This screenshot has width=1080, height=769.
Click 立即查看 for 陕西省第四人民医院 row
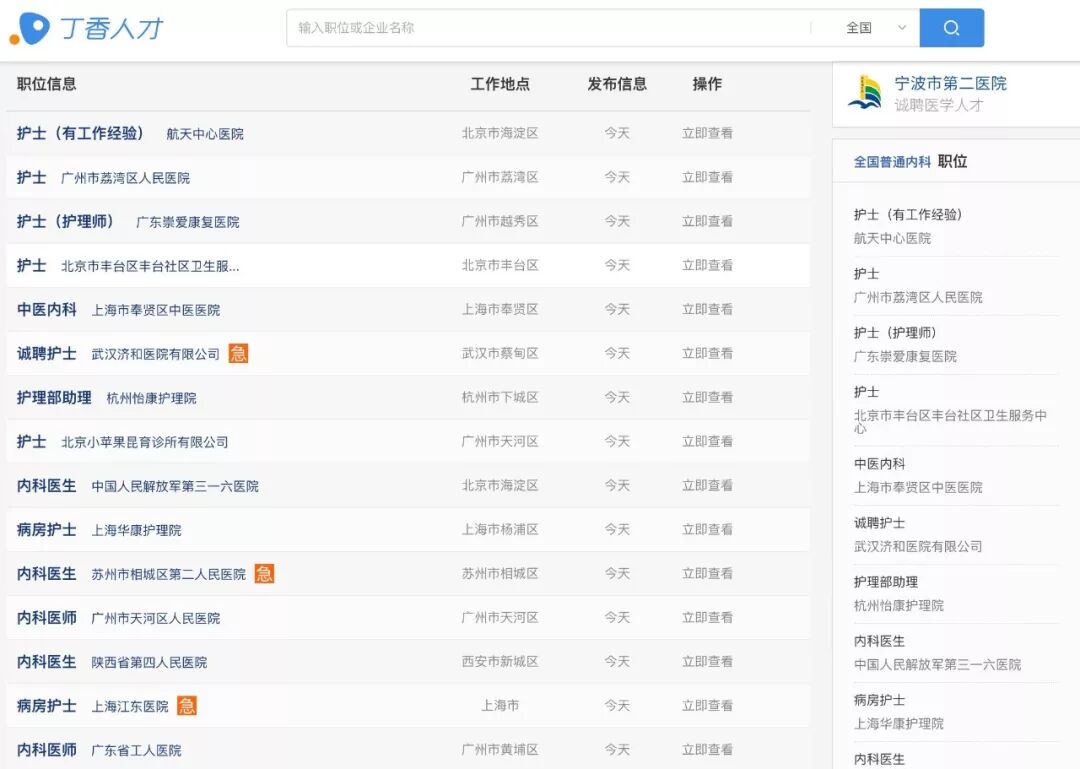tap(707, 662)
